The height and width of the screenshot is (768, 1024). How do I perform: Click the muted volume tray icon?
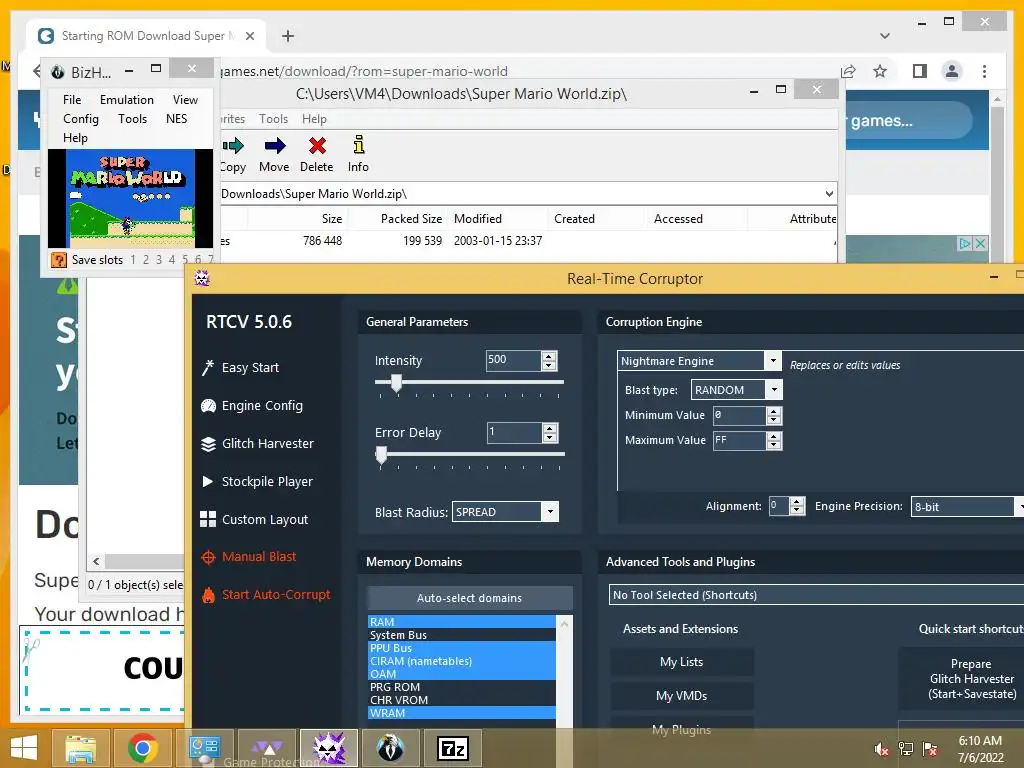click(882, 749)
